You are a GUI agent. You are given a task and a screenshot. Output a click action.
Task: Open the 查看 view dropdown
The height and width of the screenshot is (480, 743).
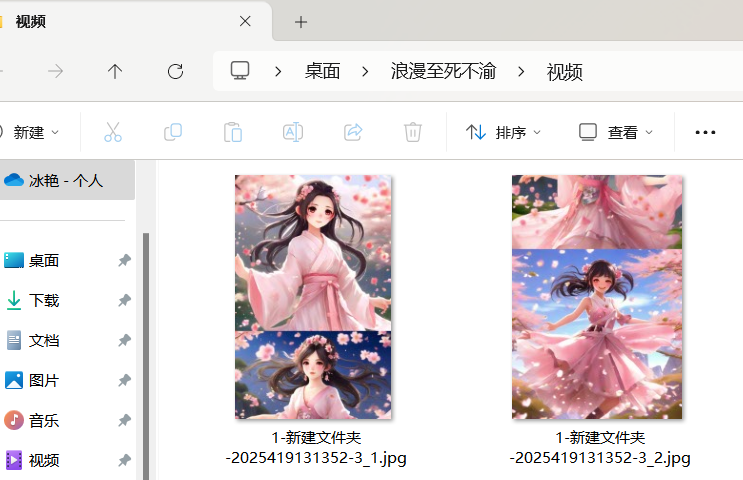pos(616,132)
